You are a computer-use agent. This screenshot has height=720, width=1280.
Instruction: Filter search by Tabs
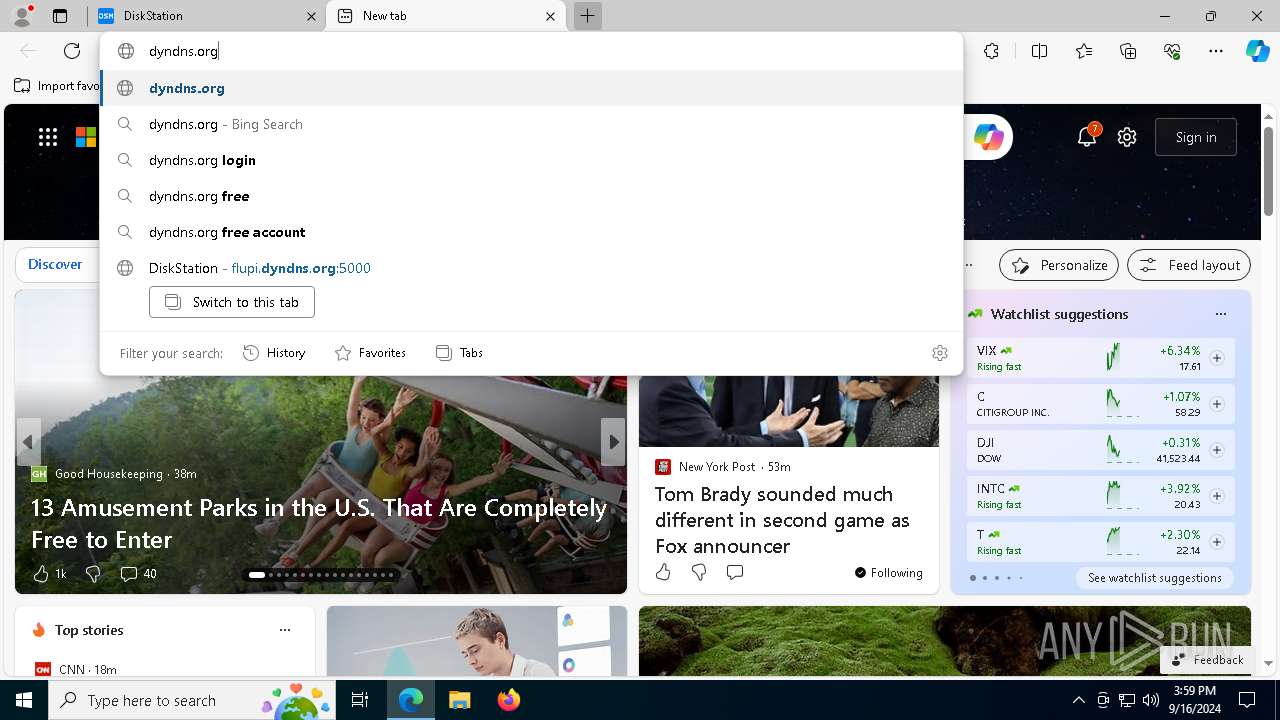click(459, 353)
